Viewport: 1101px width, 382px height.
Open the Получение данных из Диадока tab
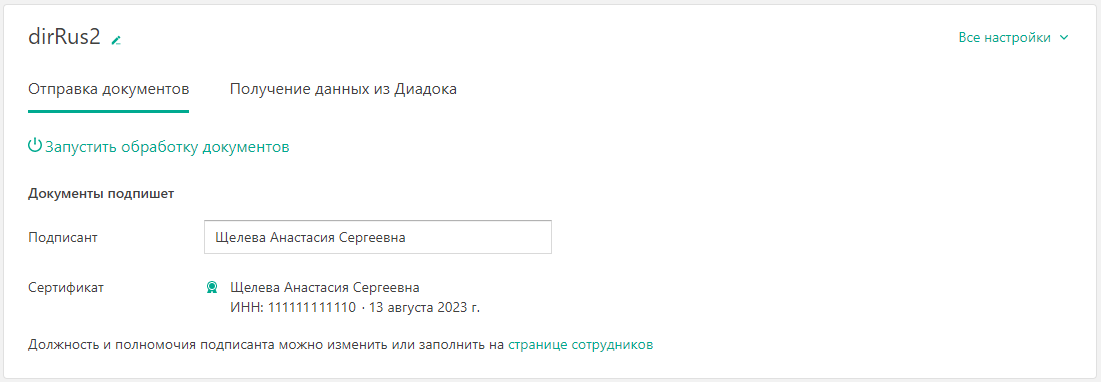[344, 90]
